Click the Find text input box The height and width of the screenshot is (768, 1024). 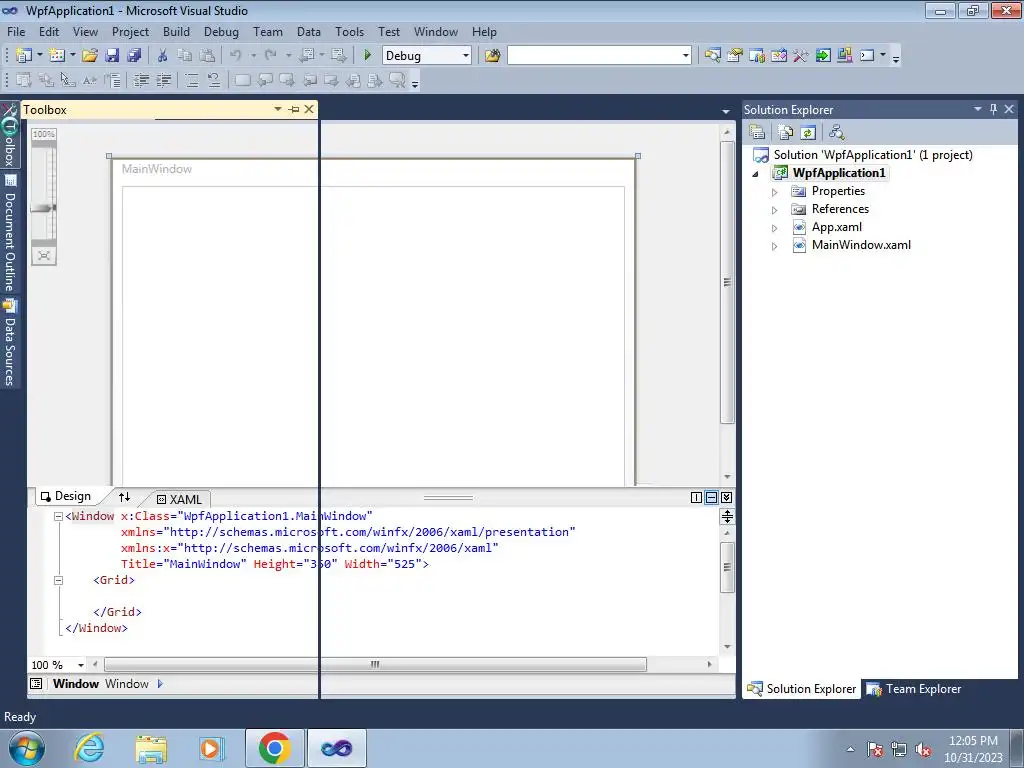pyautogui.click(x=594, y=56)
